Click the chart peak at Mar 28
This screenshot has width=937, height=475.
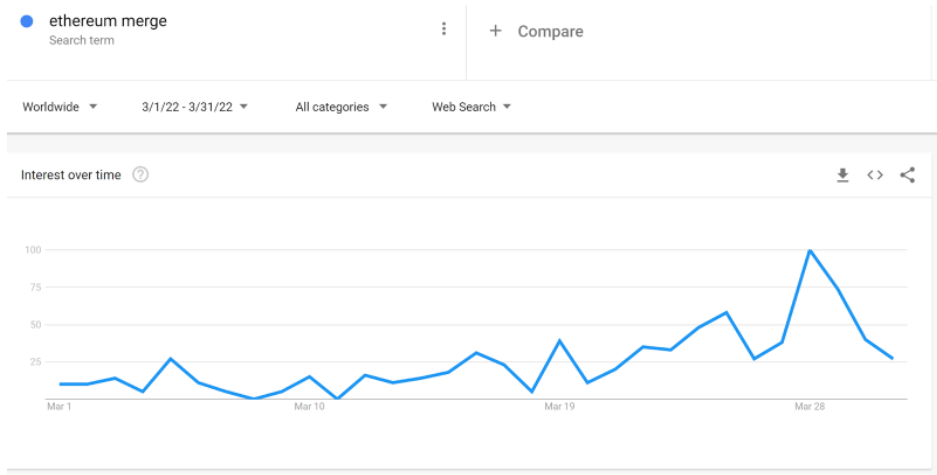tap(810, 250)
